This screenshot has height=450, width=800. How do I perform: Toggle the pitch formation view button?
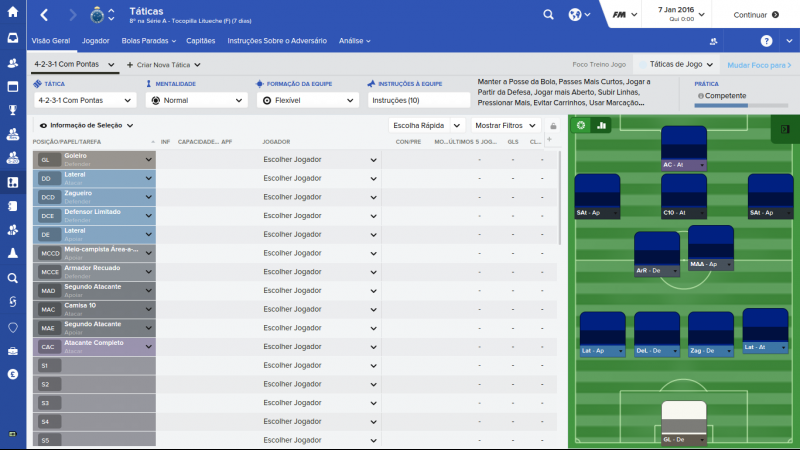click(x=581, y=125)
